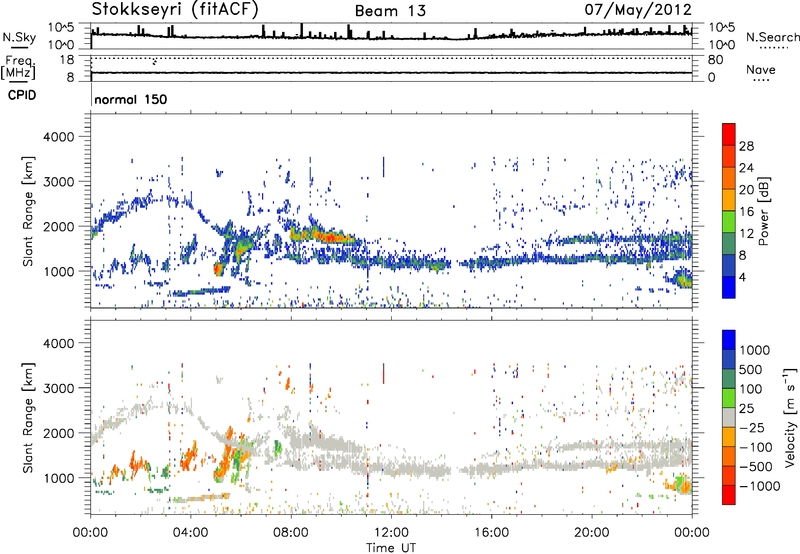
Task: Select the 'N.Search' legend label
Action: (772, 37)
